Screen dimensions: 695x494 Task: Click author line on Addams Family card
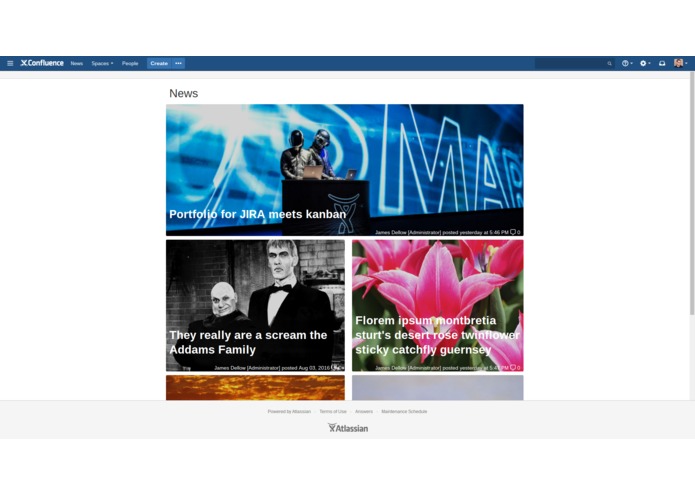pos(272,368)
